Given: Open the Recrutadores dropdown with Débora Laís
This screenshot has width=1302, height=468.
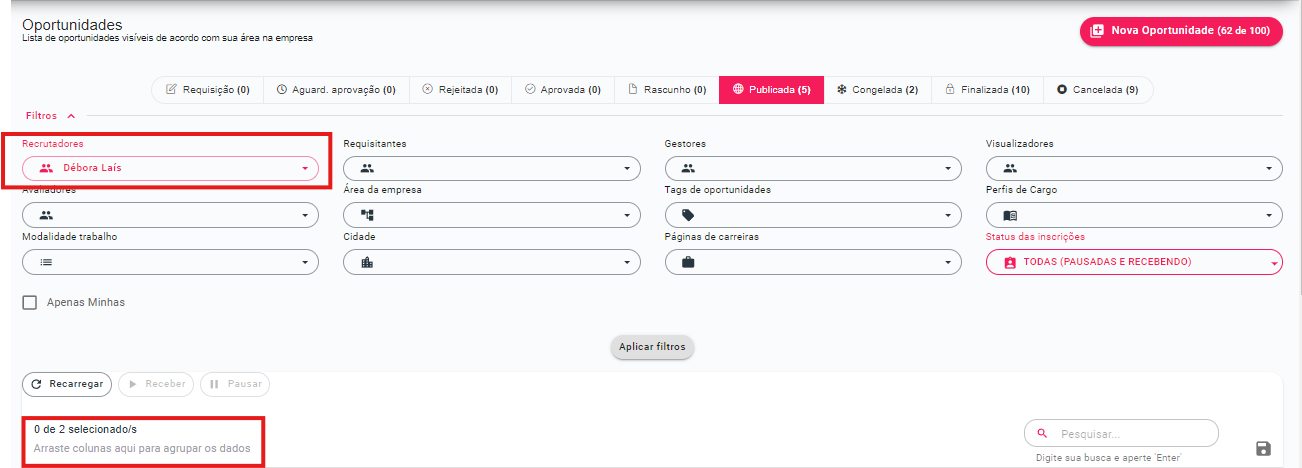Looking at the screenshot, I should coord(170,168).
